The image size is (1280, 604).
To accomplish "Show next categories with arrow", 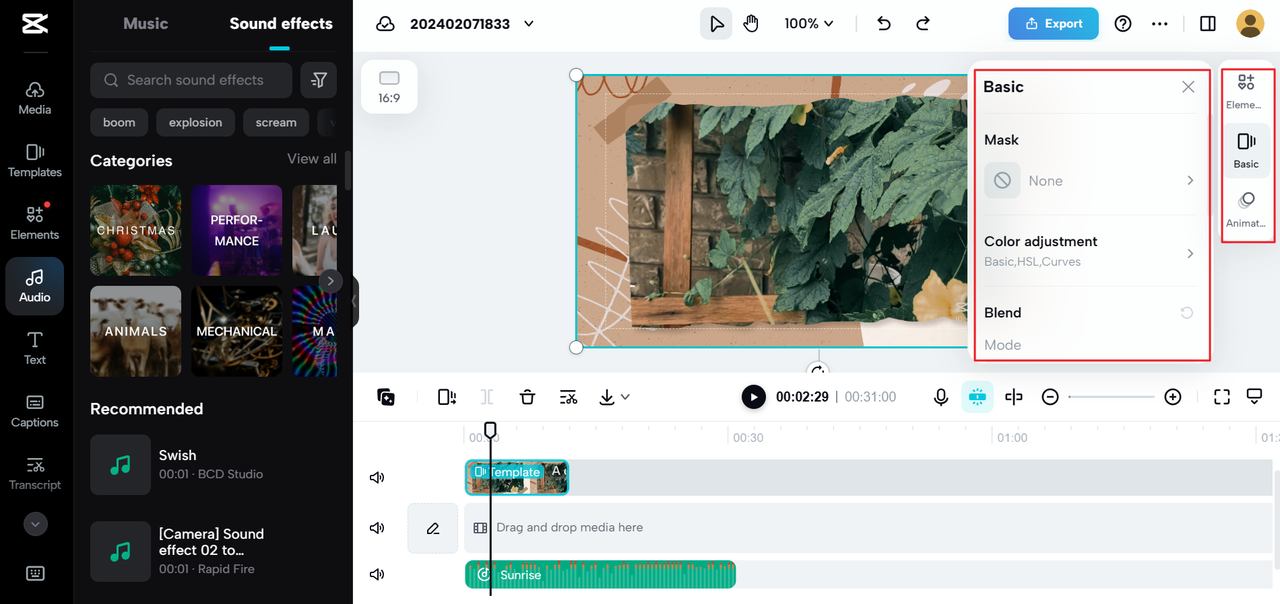I will click(330, 281).
